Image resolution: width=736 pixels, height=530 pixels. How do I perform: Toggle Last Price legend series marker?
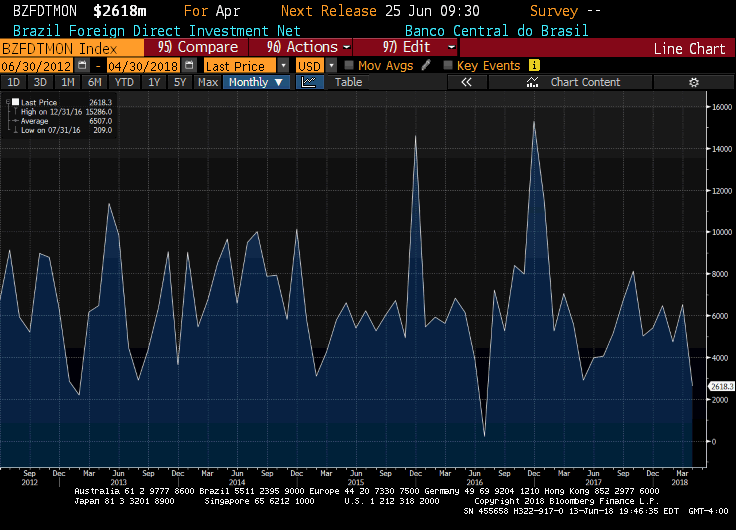tap(13, 102)
